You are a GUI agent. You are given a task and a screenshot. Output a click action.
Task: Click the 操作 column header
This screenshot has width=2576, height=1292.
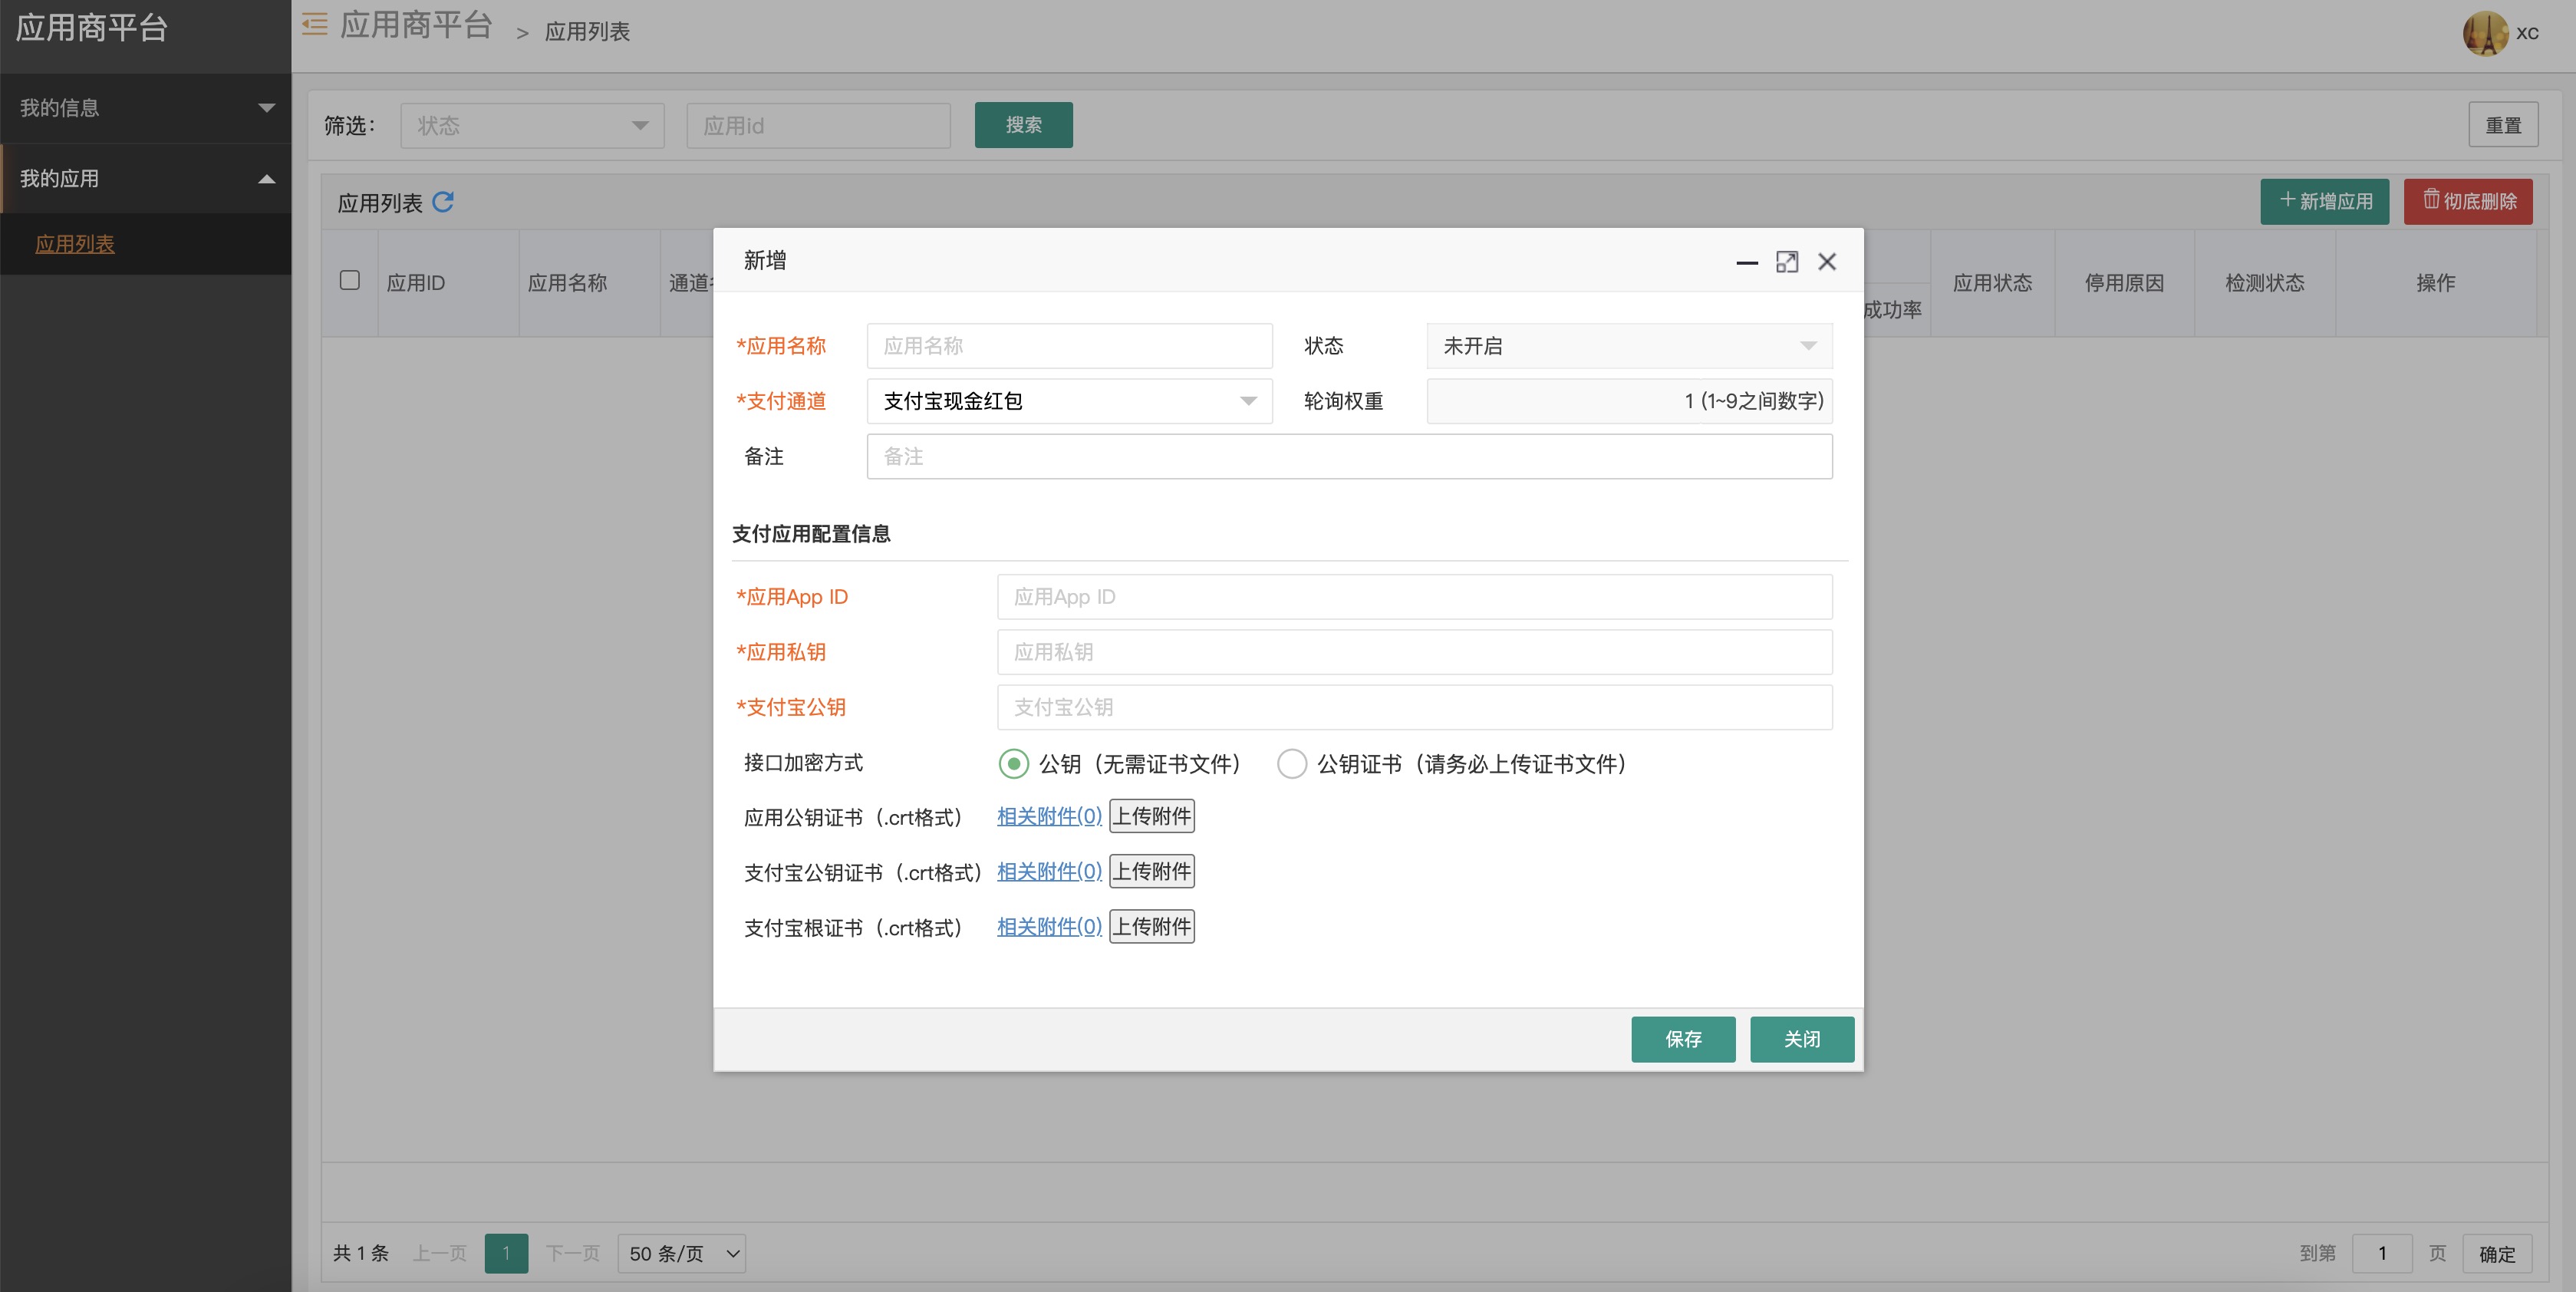click(x=2435, y=283)
